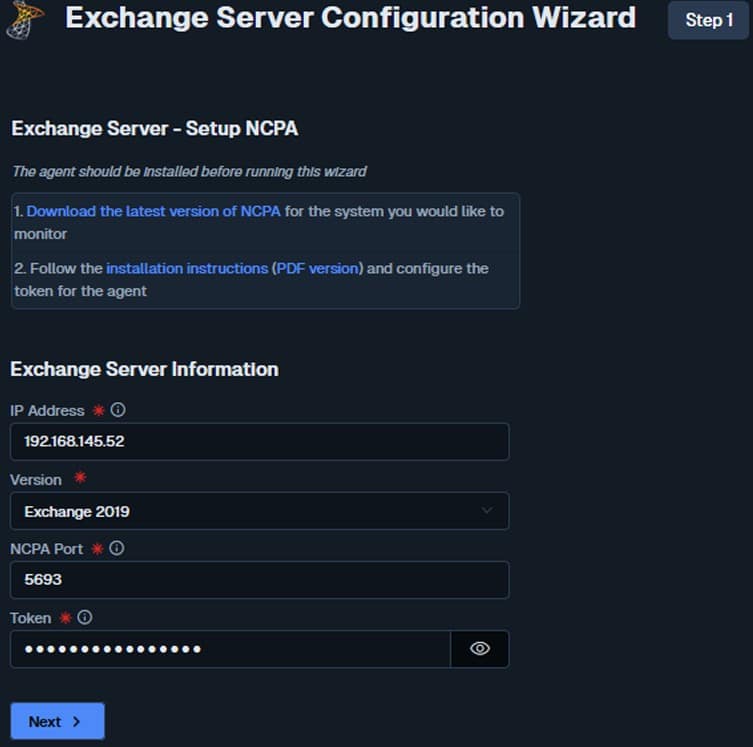Viewport: 753px width, 747px height.
Task: Open the Version dropdown showing Exchange 2019
Action: click(x=259, y=511)
